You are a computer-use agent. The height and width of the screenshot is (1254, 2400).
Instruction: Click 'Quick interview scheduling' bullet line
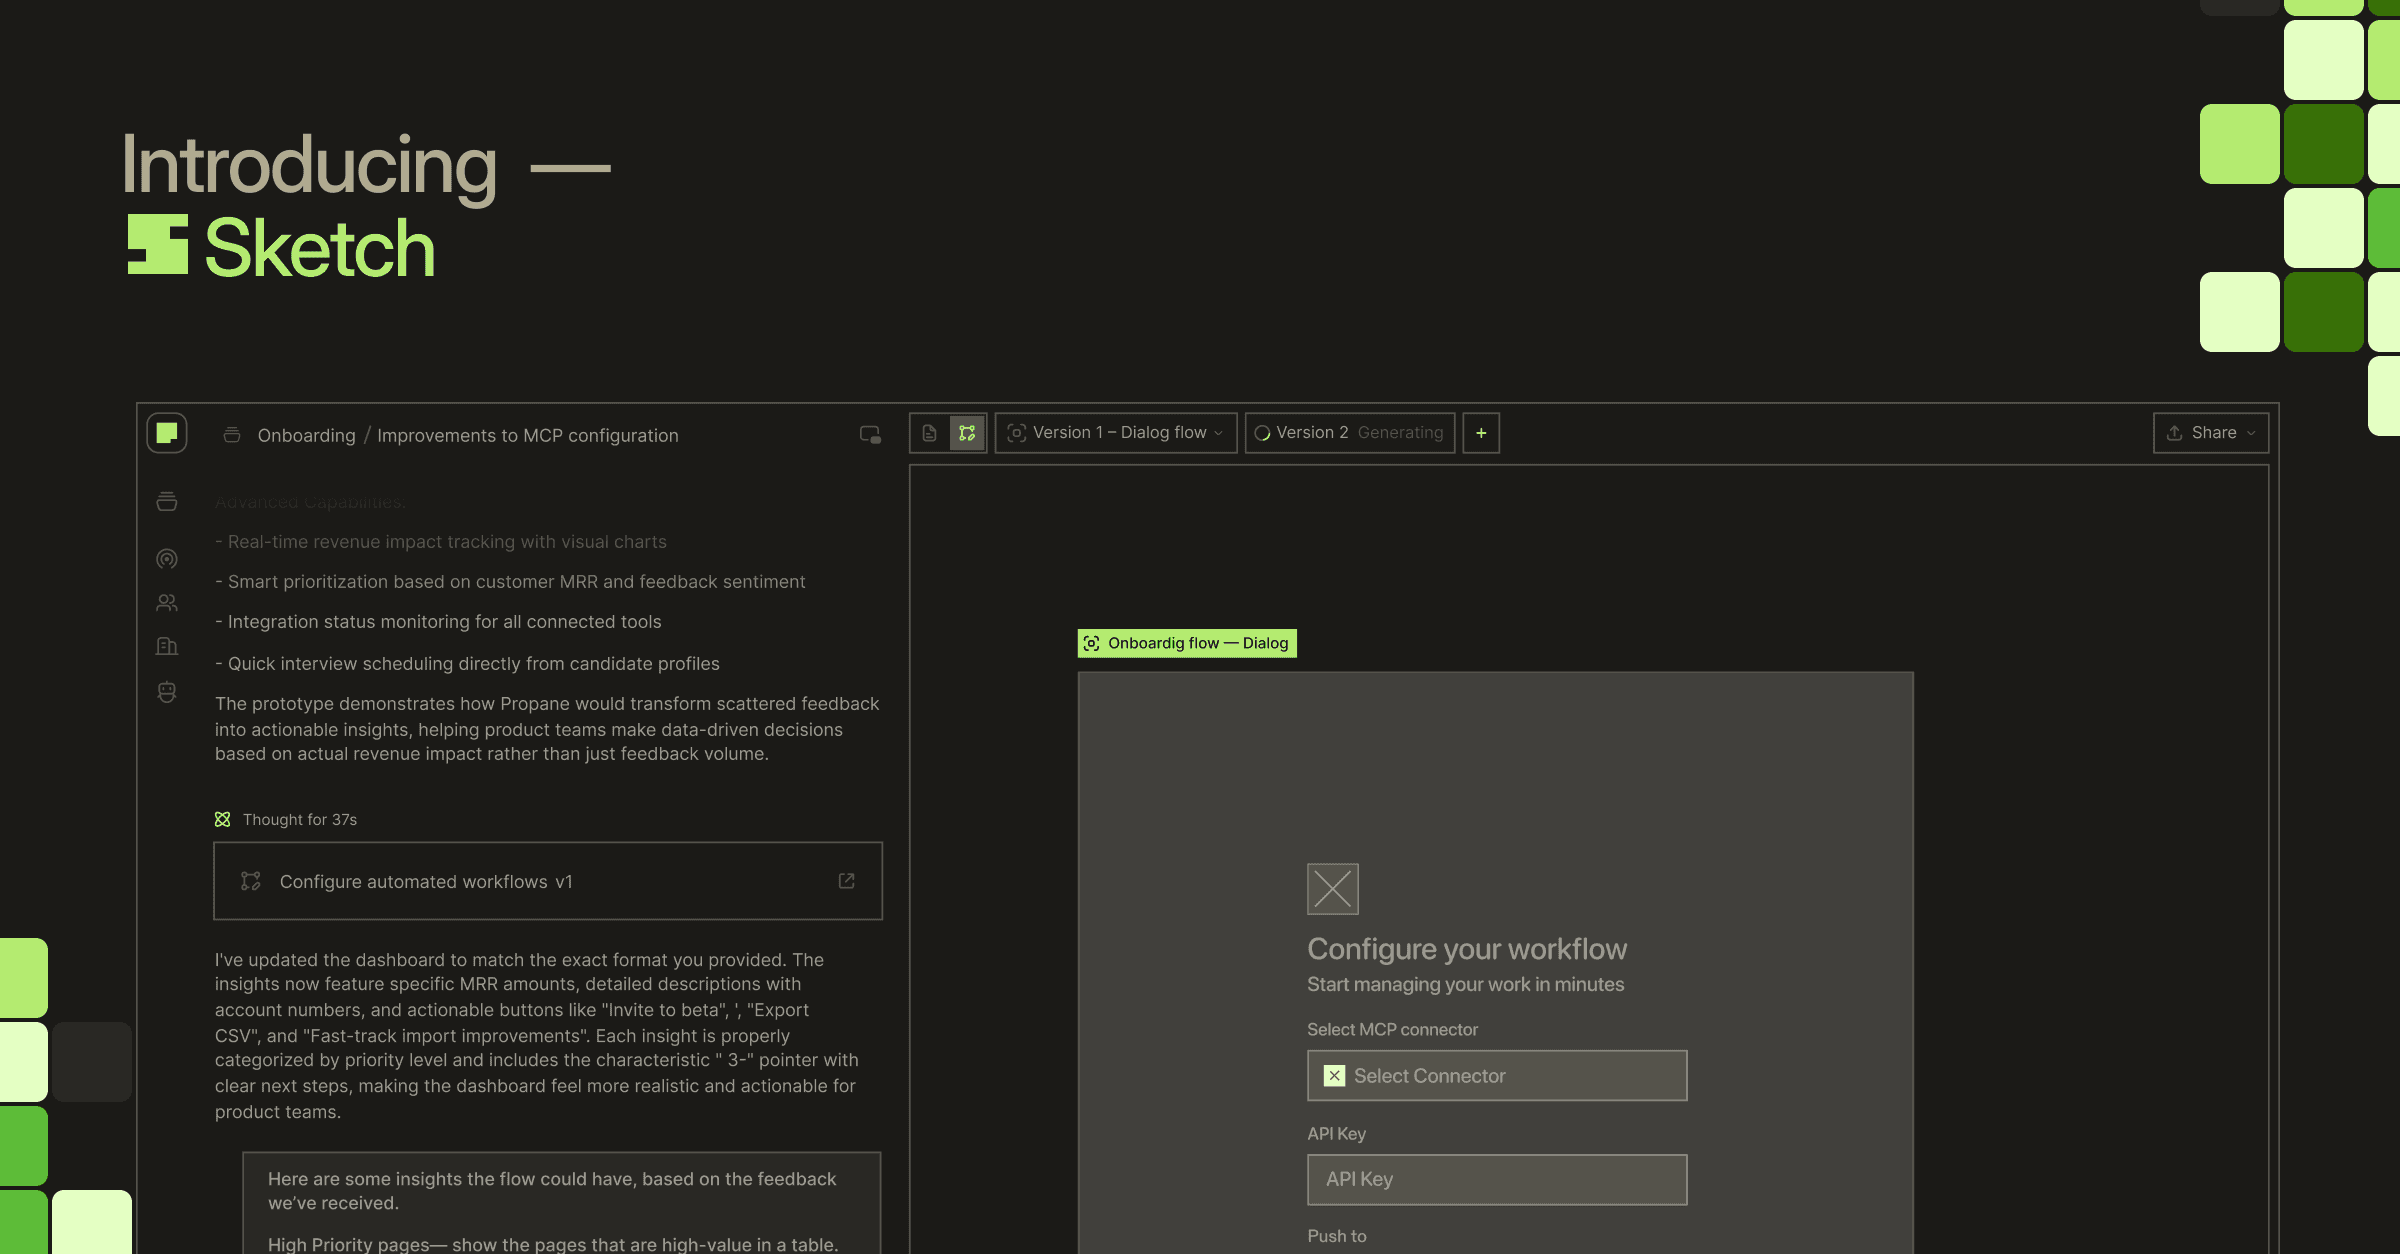click(467, 664)
